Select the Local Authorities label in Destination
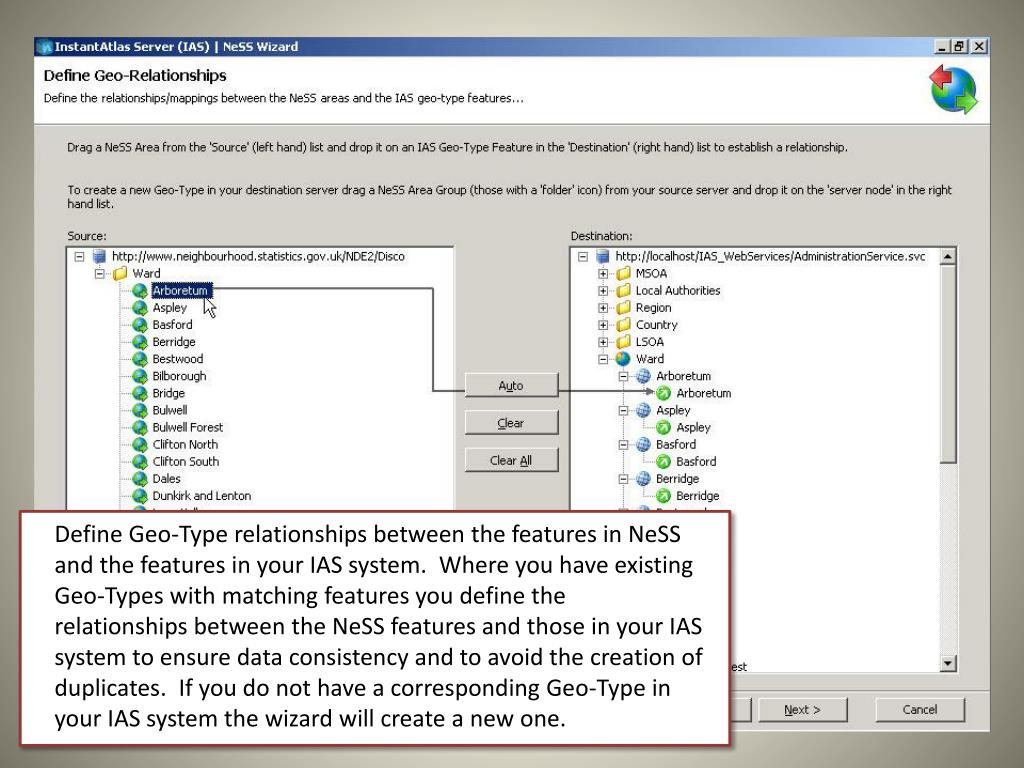Image resolution: width=1024 pixels, height=768 pixels. point(678,291)
